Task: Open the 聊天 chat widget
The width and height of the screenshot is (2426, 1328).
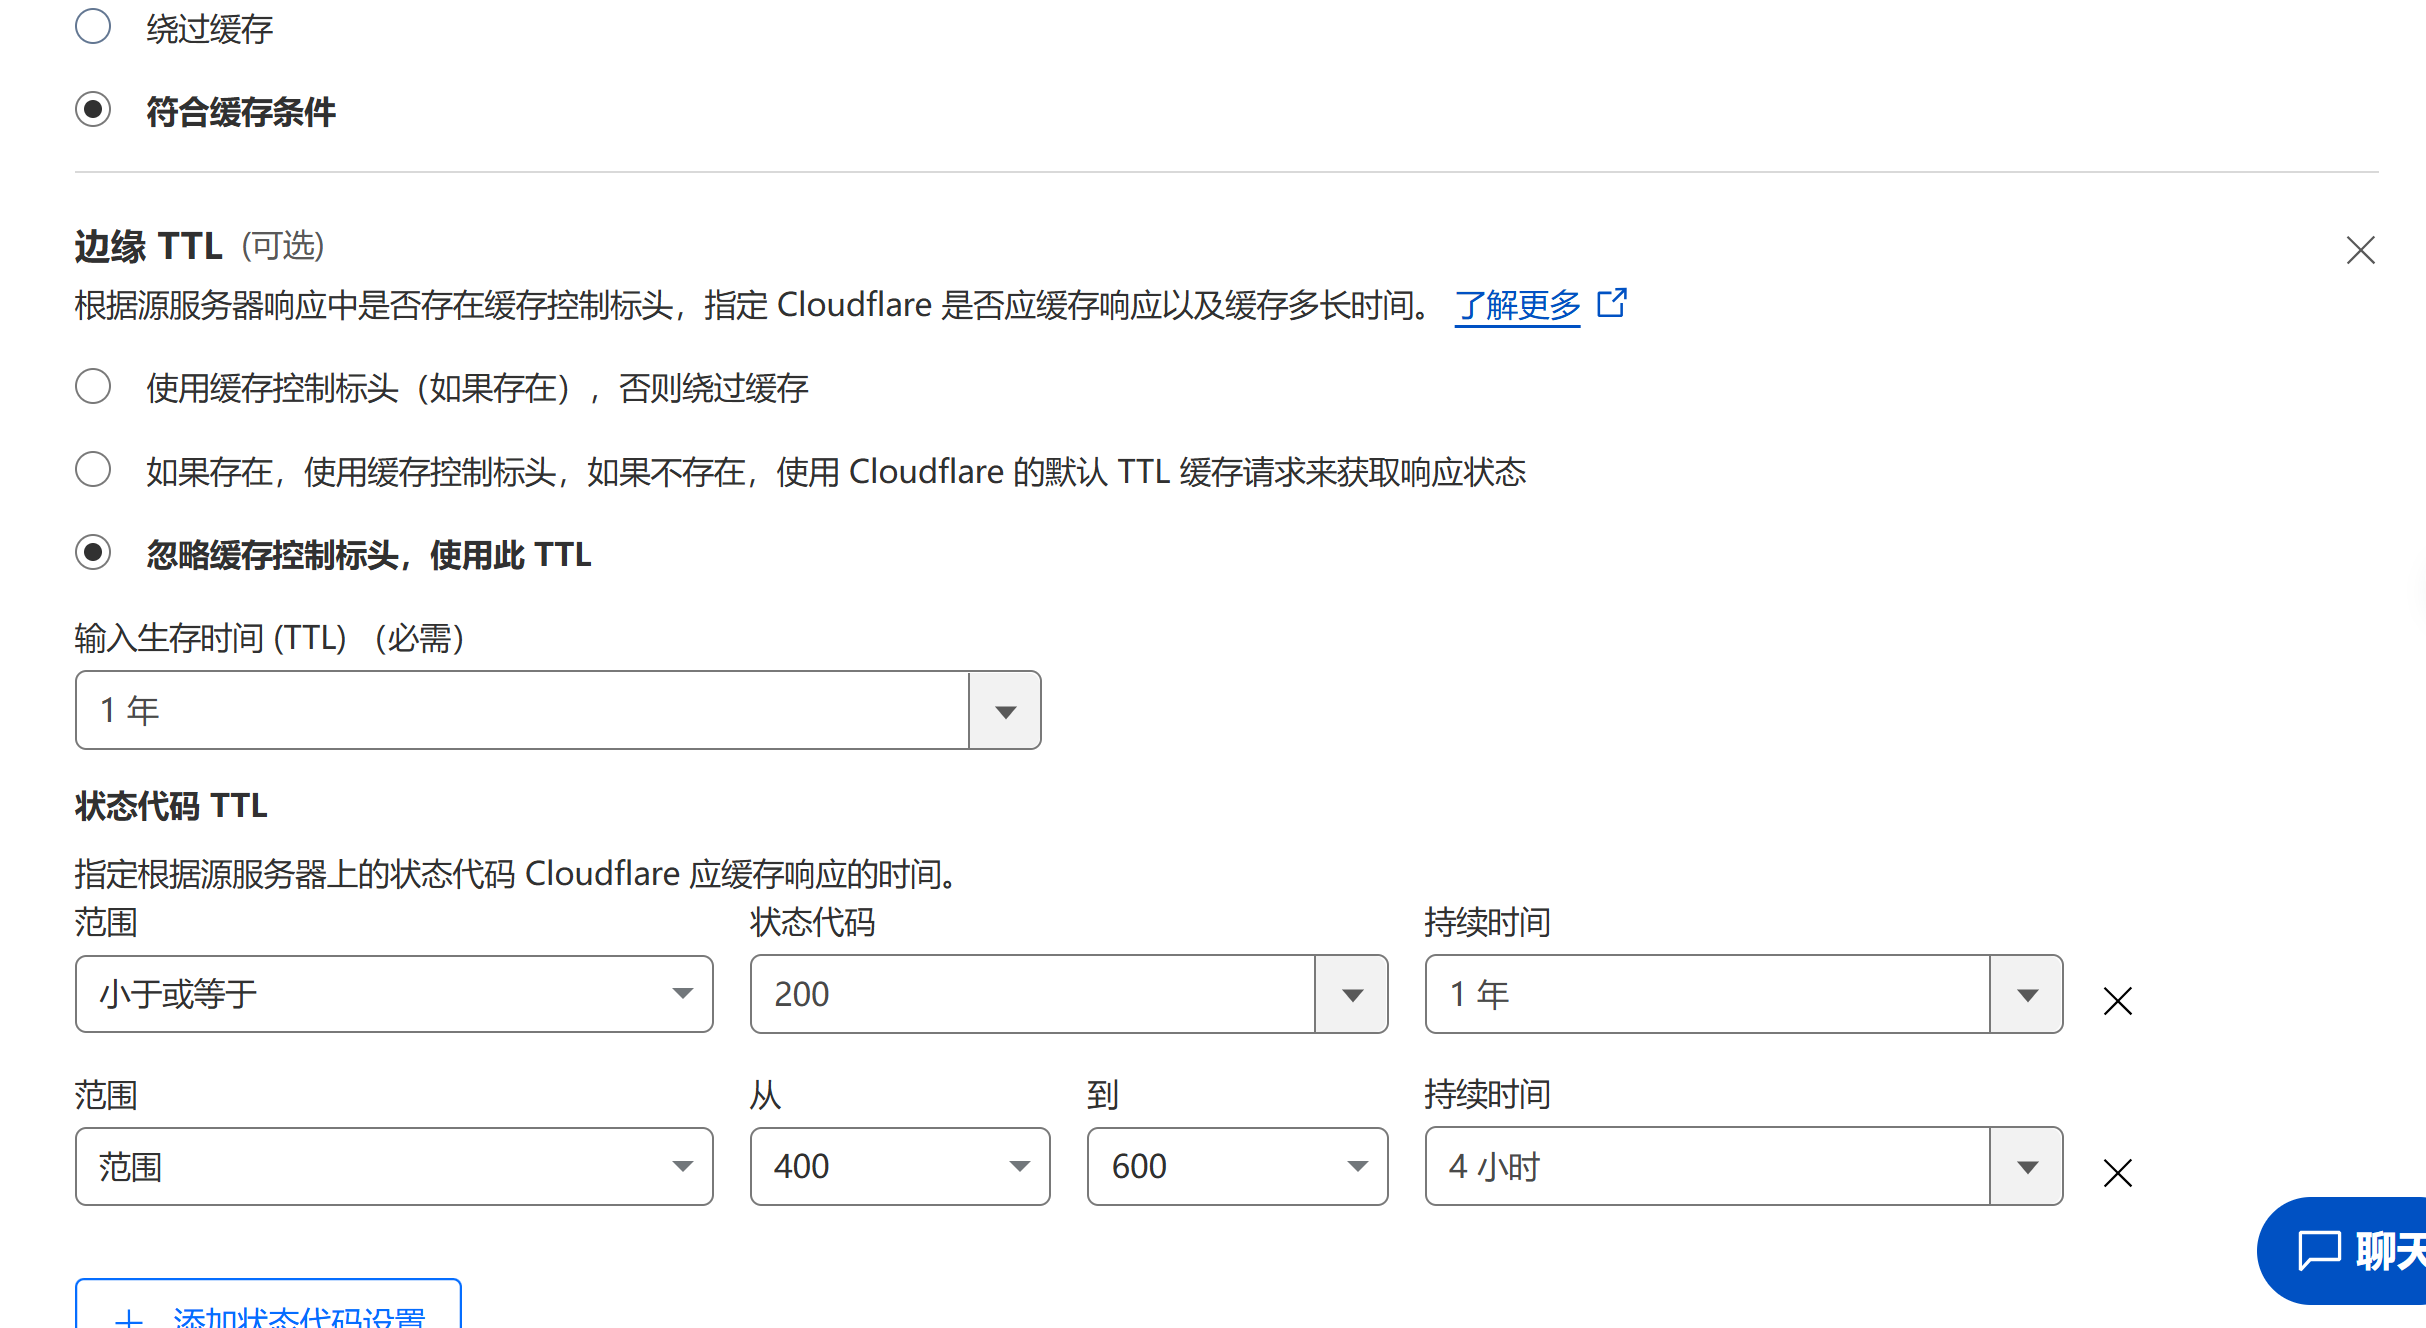Action: [2342, 1251]
